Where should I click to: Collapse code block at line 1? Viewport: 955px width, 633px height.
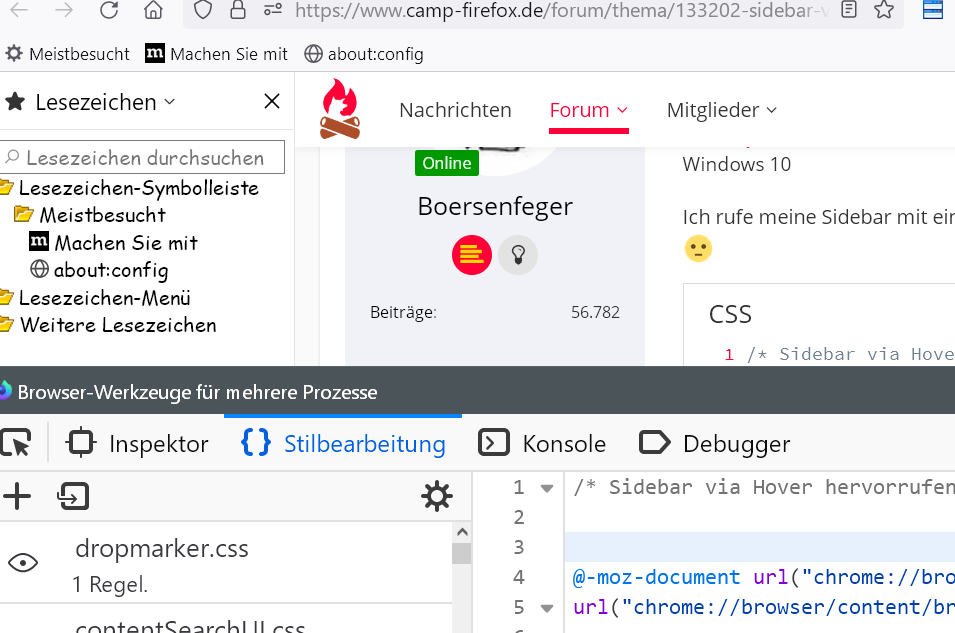tap(546, 488)
